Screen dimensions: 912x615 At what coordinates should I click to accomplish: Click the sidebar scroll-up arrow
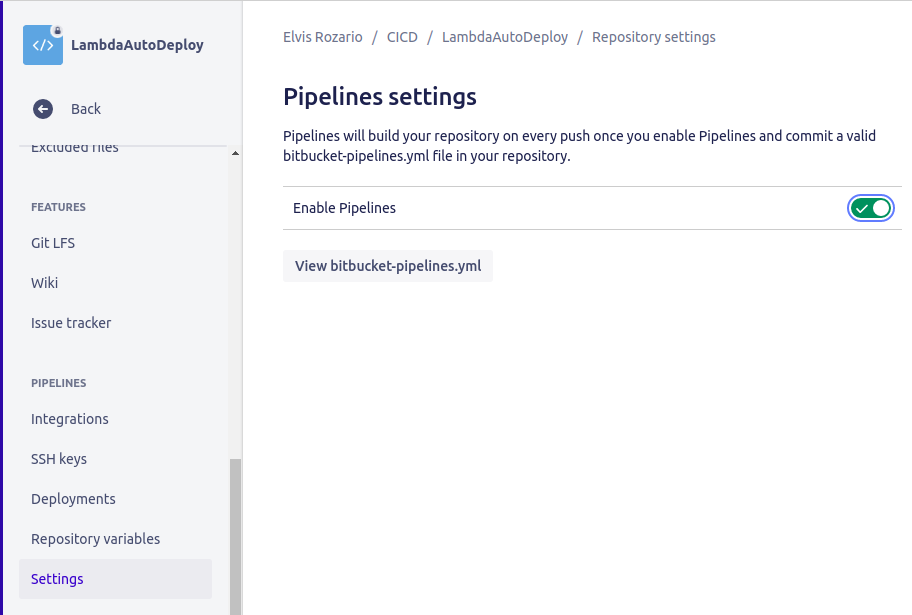point(235,154)
